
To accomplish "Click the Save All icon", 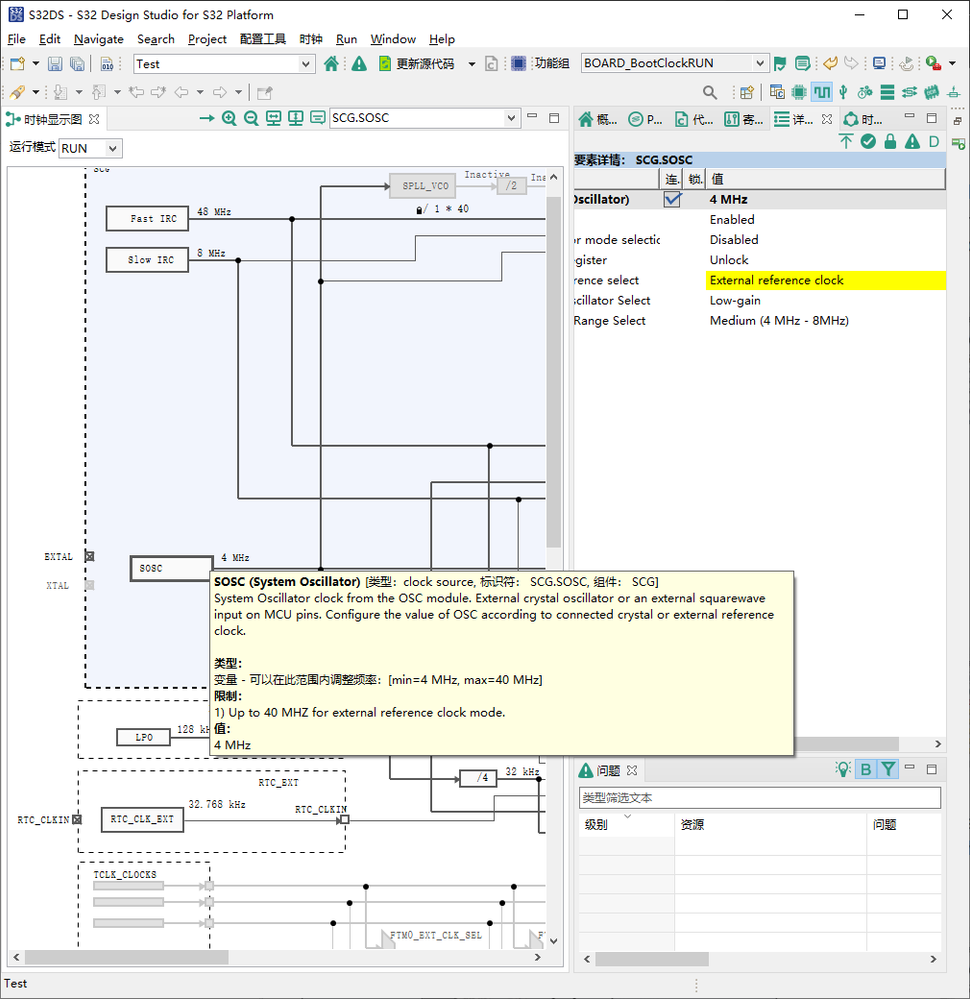I will click(77, 64).
